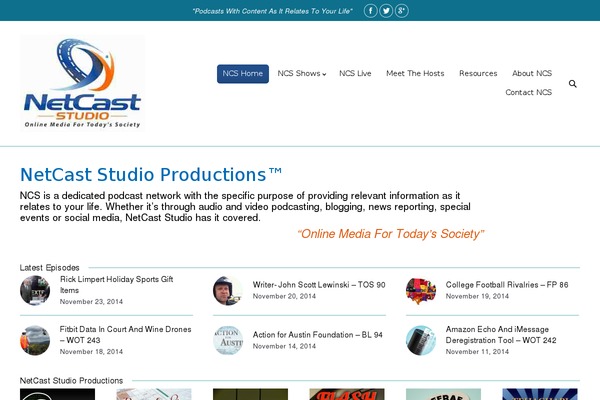Click the "Podcasts With Content" header slogan
This screenshot has height=400, width=600.
[272, 11]
